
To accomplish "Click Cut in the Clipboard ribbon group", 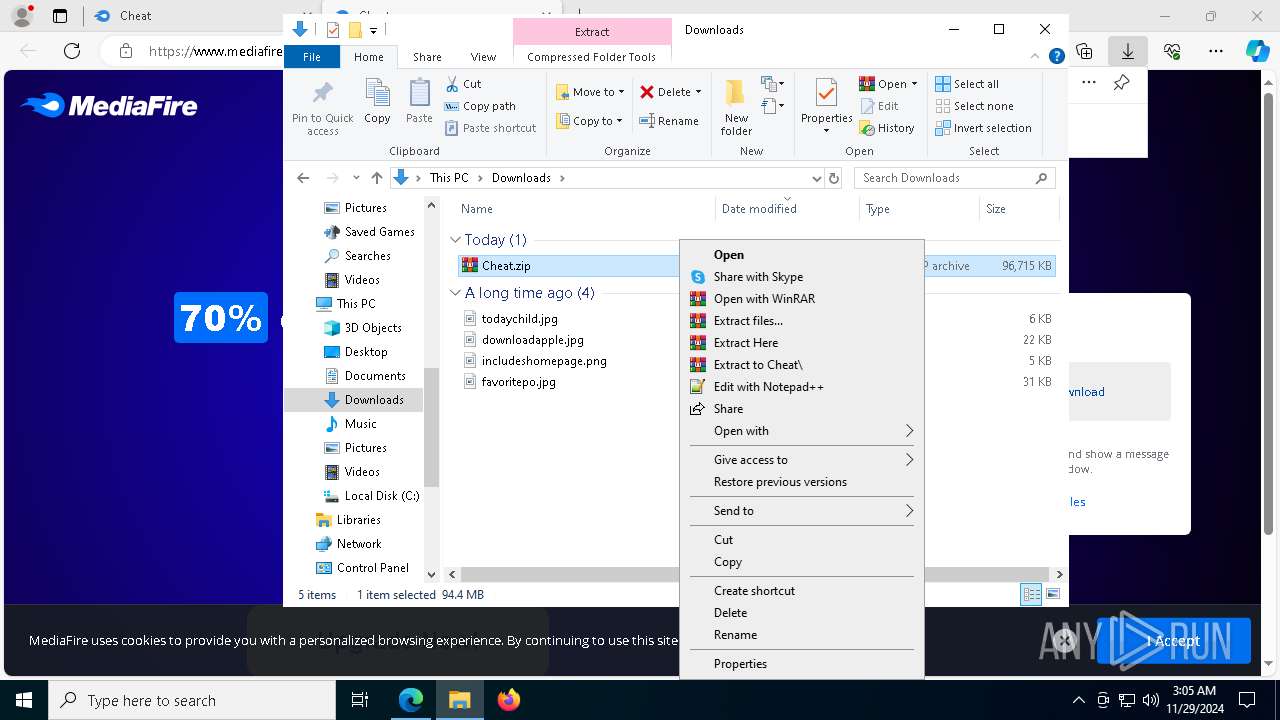I will tap(463, 84).
